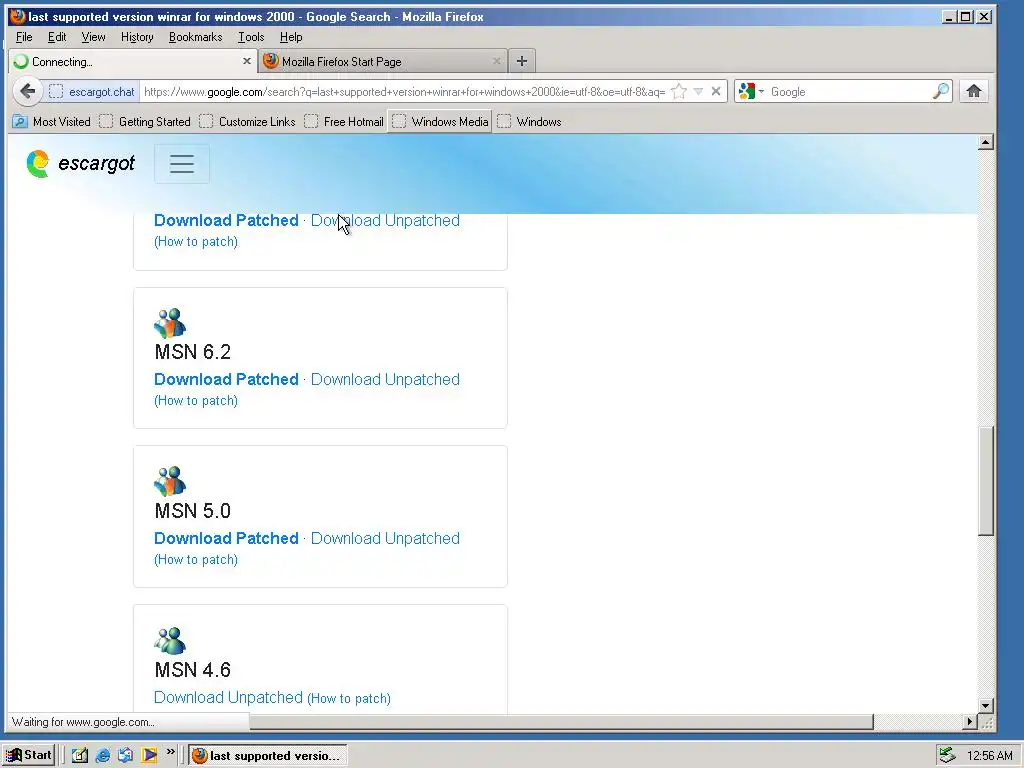Click the Google search input box

848,91
